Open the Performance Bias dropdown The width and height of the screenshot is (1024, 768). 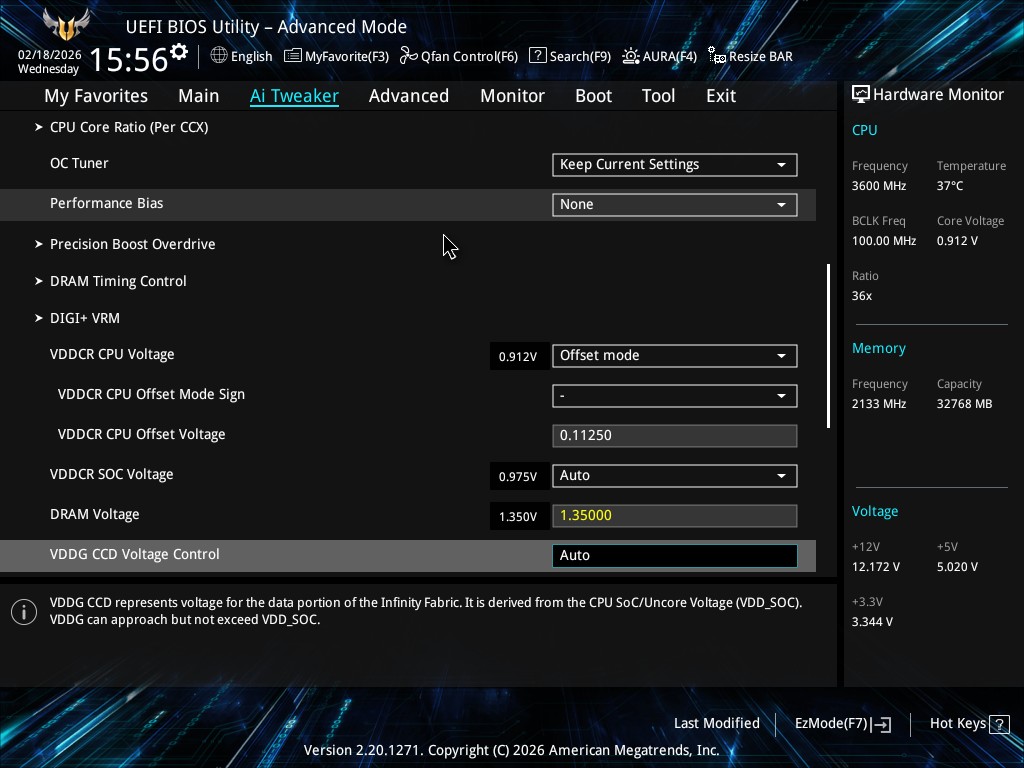pos(675,204)
